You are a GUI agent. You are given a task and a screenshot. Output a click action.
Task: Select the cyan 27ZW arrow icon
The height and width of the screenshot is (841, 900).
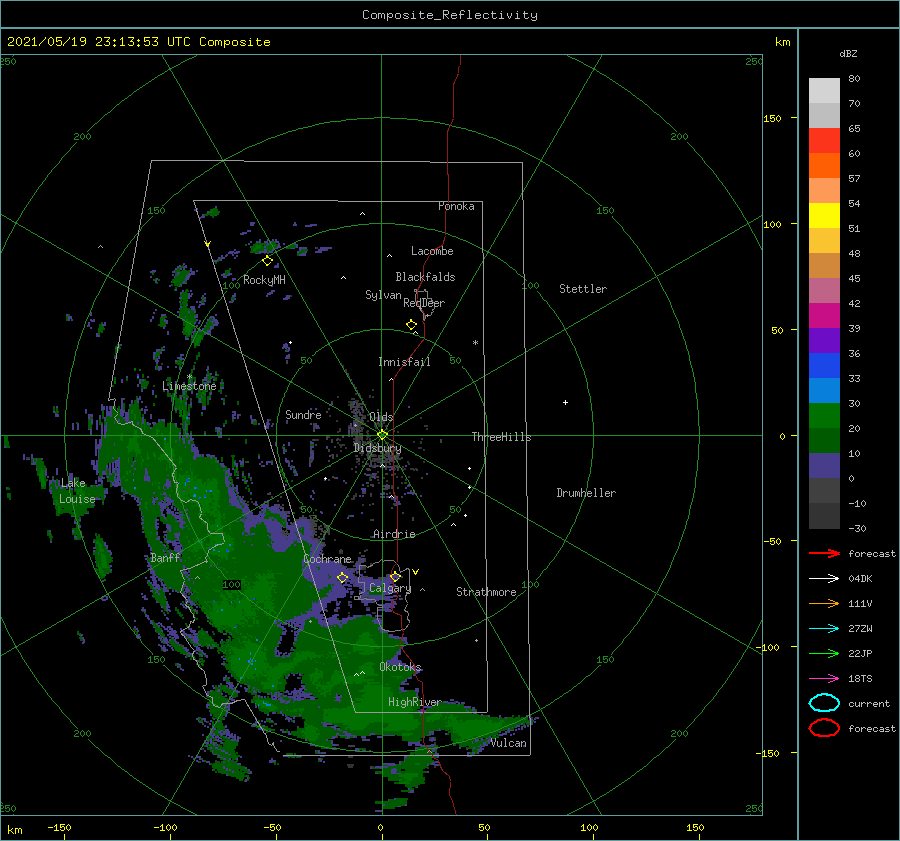(x=824, y=629)
